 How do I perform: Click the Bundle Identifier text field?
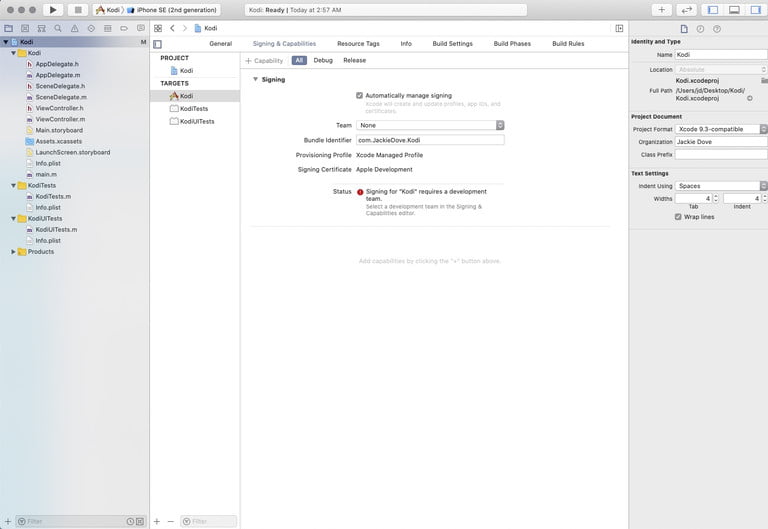point(430,140)
